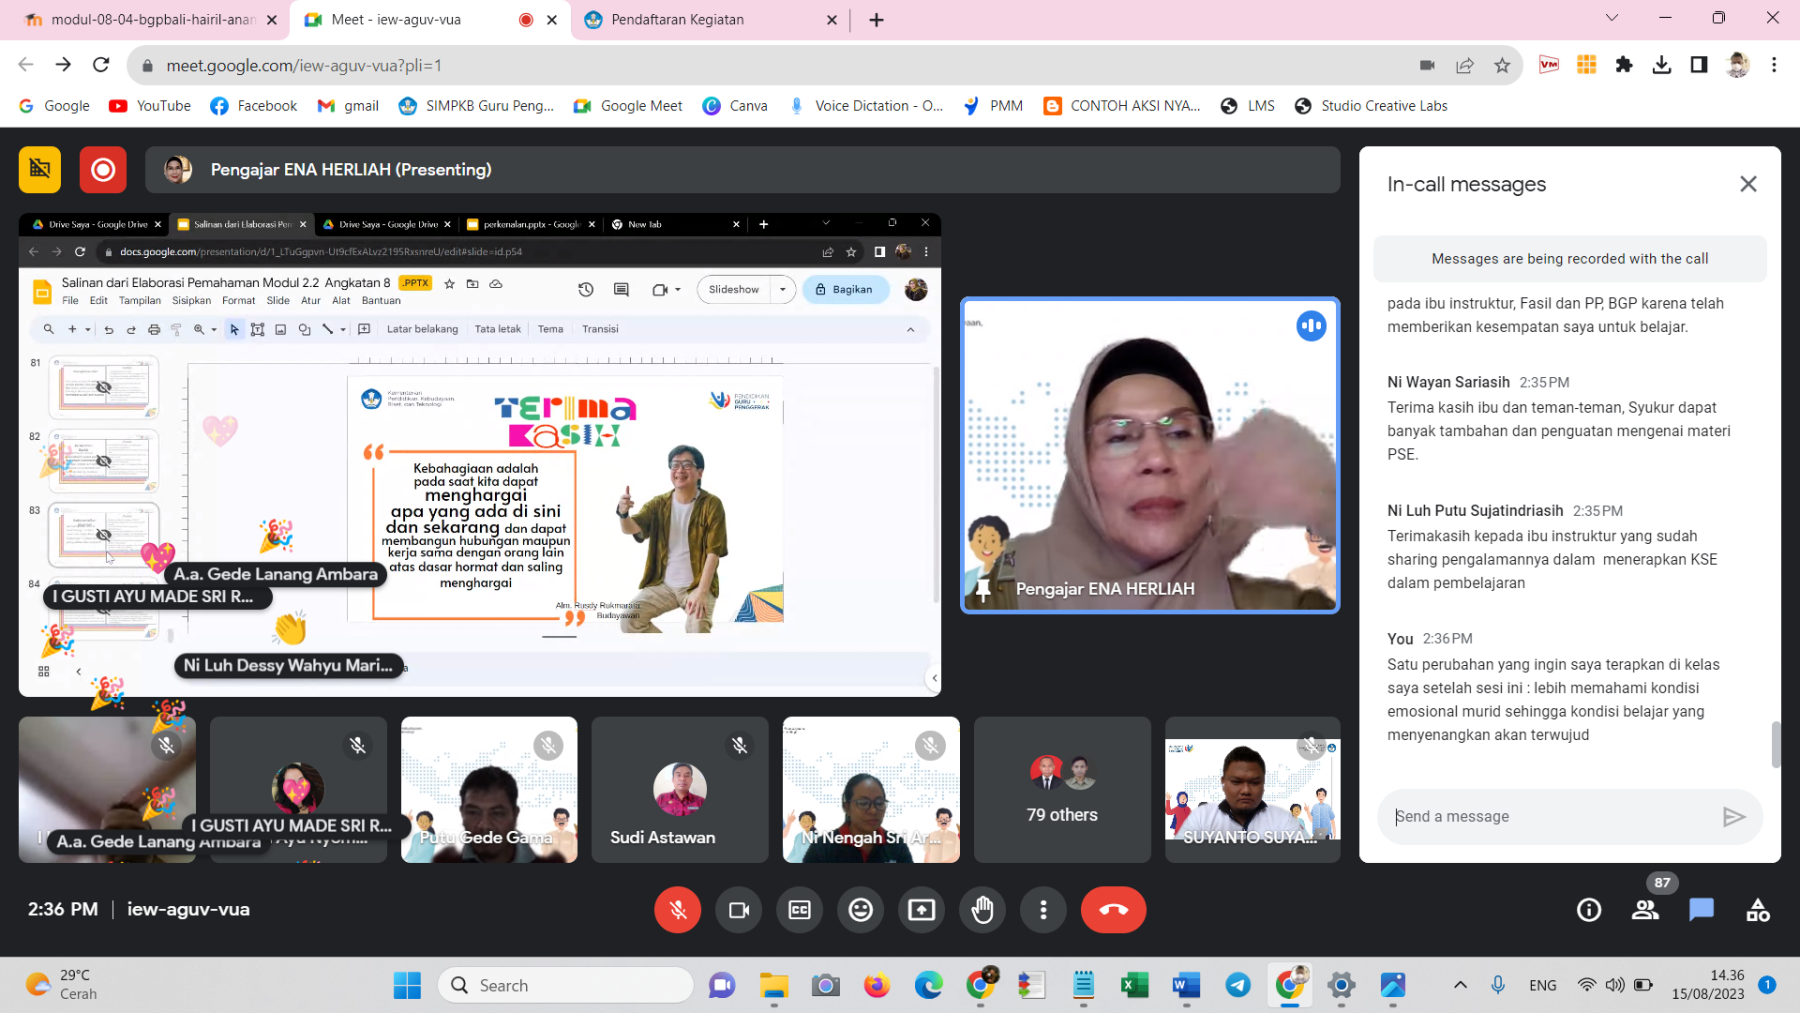Screen dimensions: 1800x1013
Task: Open the activities icon
Action: click(1757, 910)
